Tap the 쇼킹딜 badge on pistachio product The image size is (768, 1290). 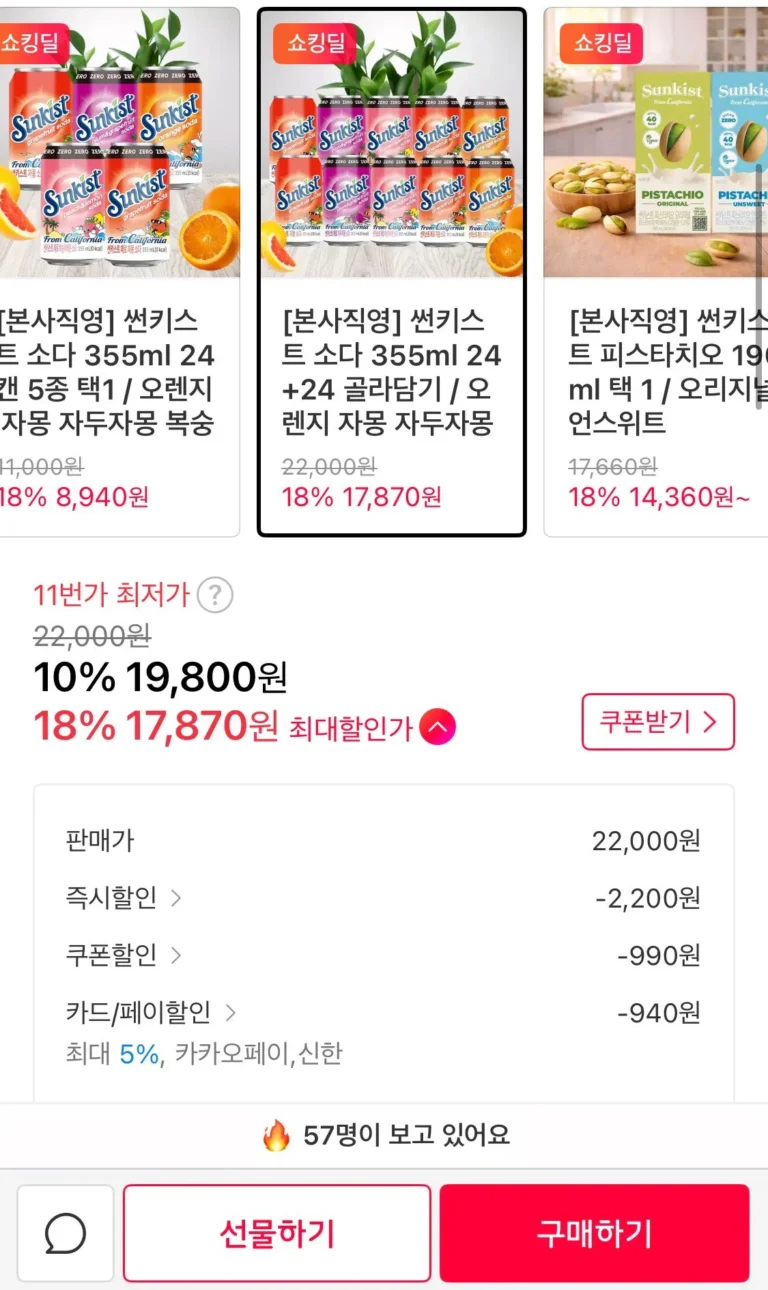point(601,43)
